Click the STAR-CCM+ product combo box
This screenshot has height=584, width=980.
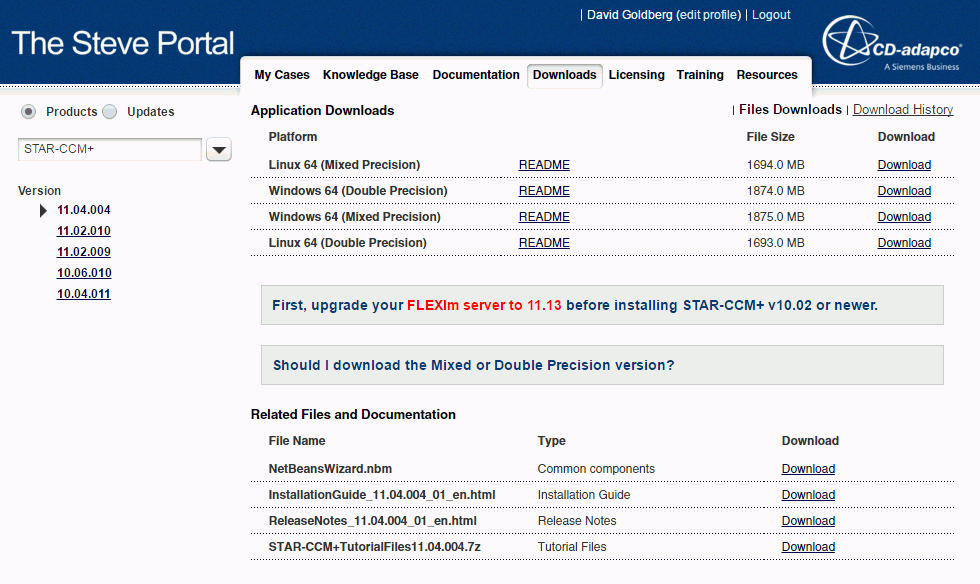tap(110, 150)
